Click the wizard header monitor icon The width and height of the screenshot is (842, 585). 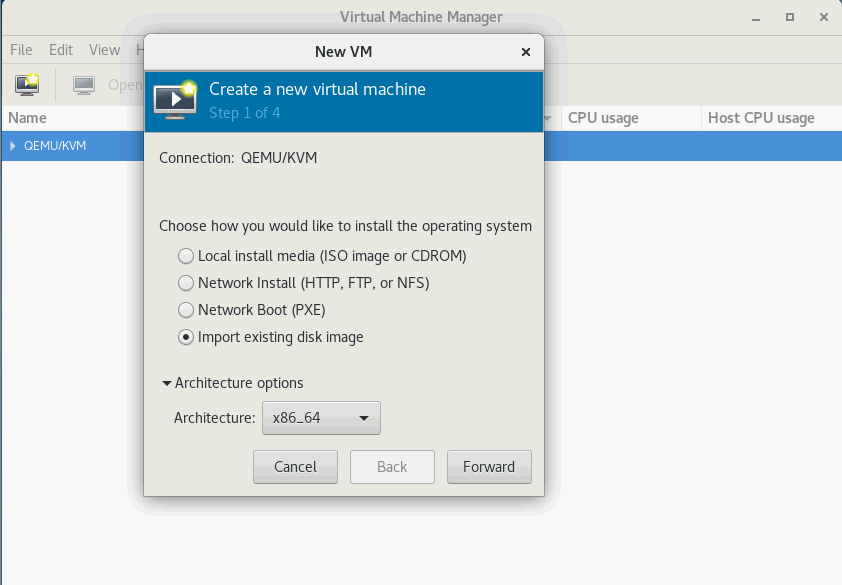pos(175,99)
